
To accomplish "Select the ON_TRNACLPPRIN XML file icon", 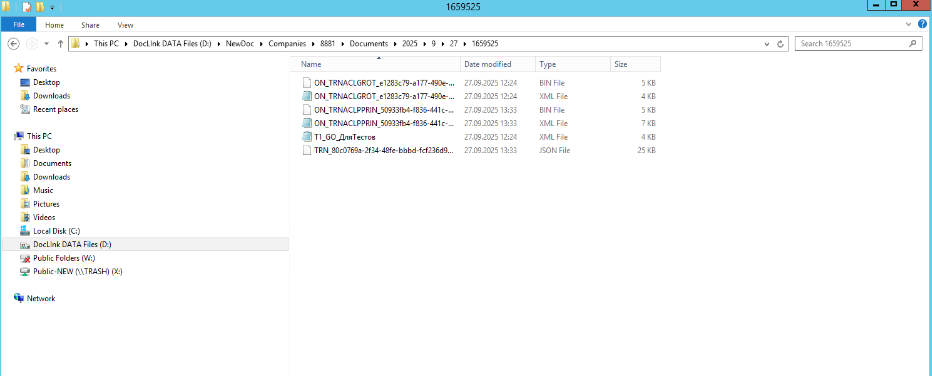I will point(307,123).
